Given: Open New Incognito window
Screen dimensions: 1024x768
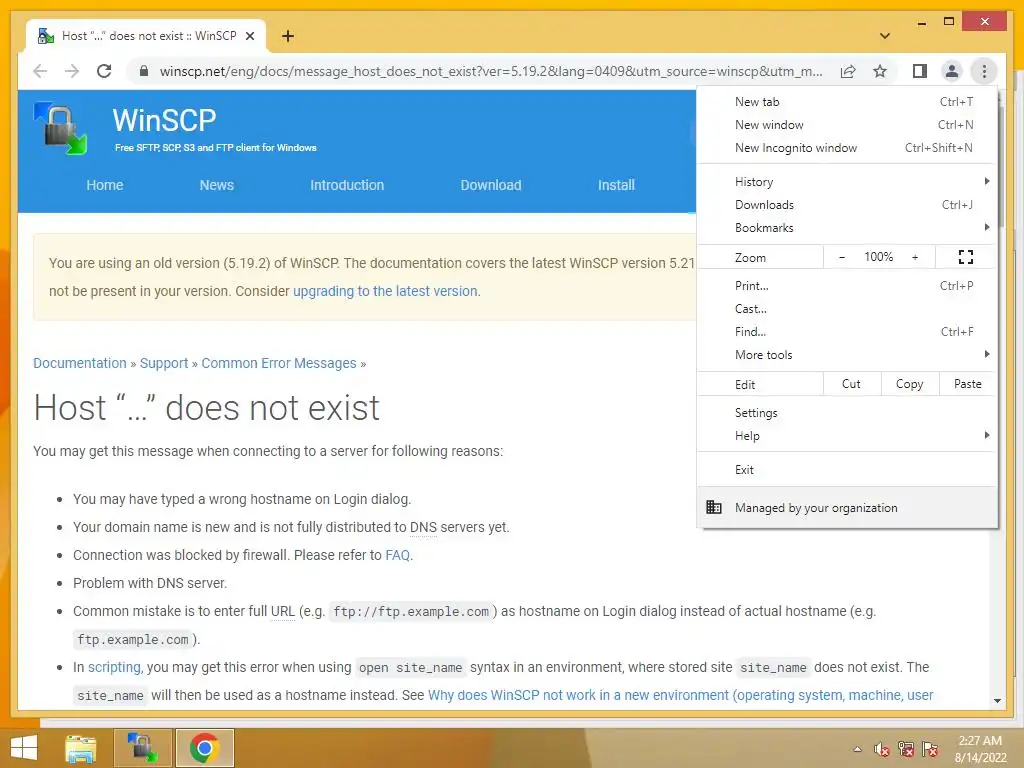Looking at the screenshot, I should pos(847,148).
